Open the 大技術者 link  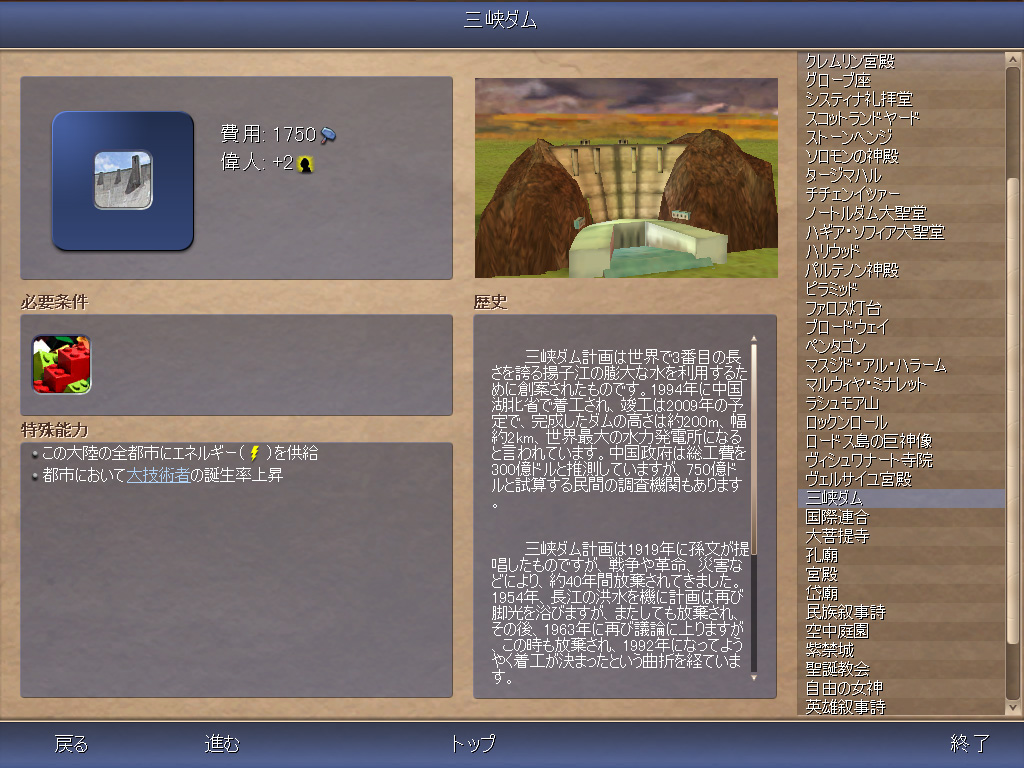point(158,475)
